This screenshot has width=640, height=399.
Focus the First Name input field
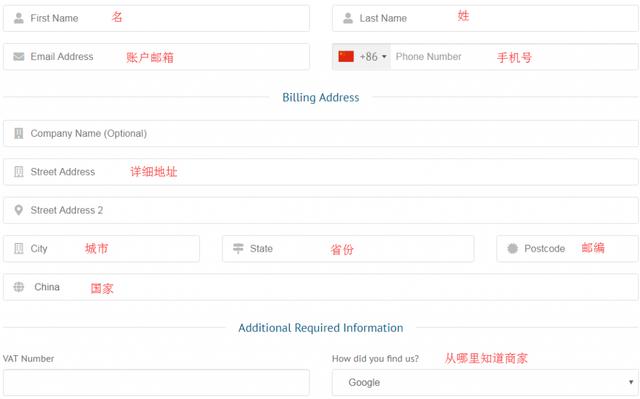[156, 18]
